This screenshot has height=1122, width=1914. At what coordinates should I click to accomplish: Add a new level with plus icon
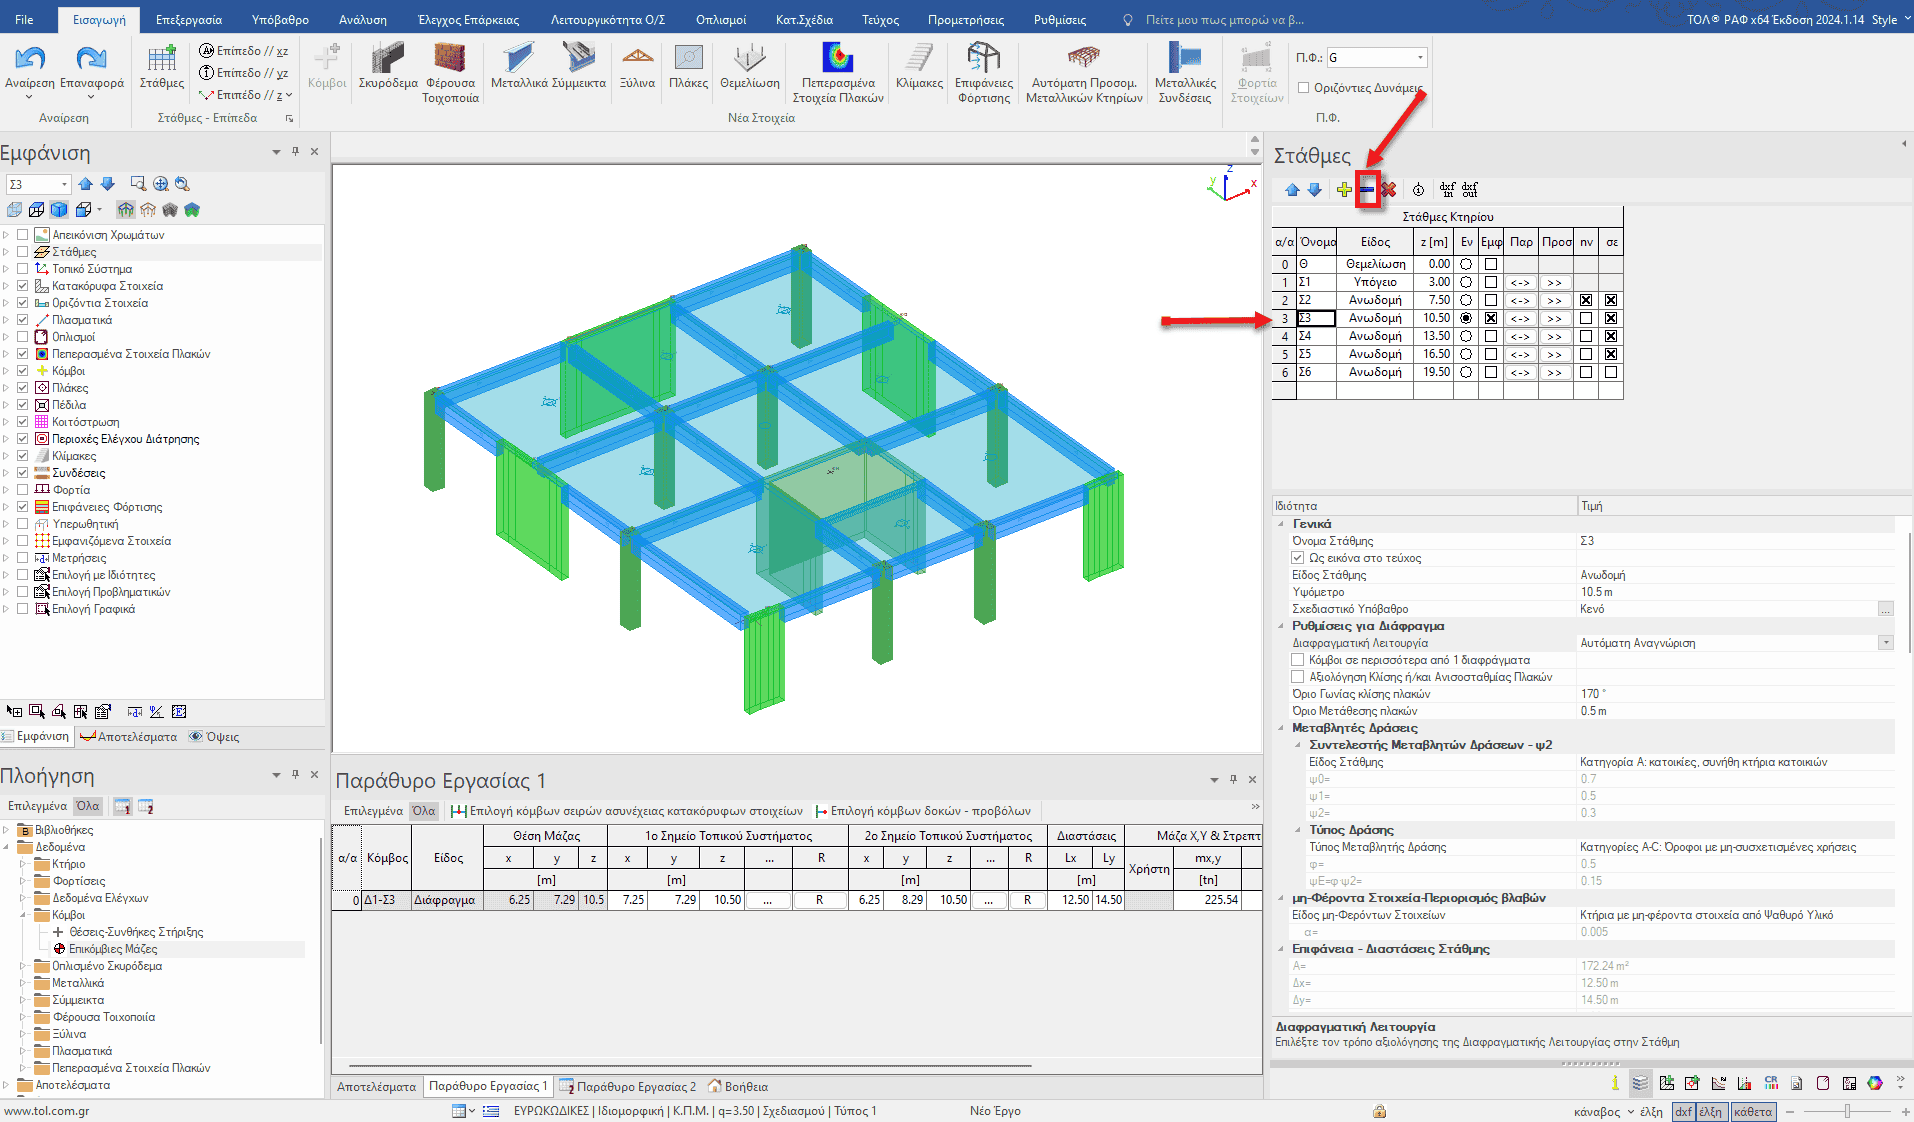point(1344,190)
